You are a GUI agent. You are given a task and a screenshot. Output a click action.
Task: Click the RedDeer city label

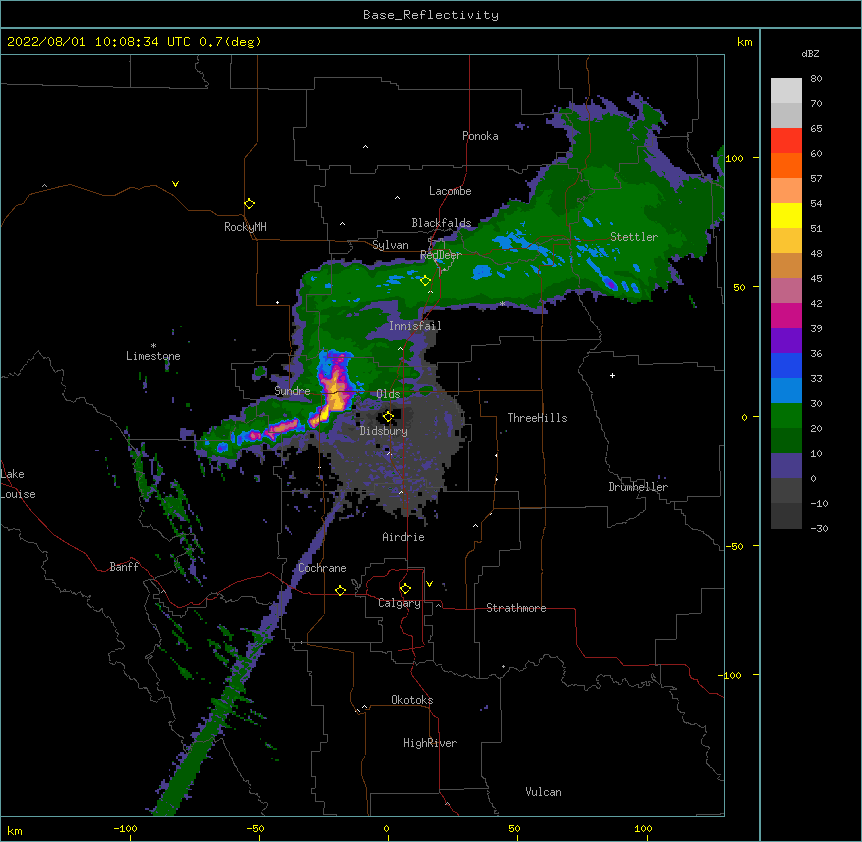pos(440,254)
